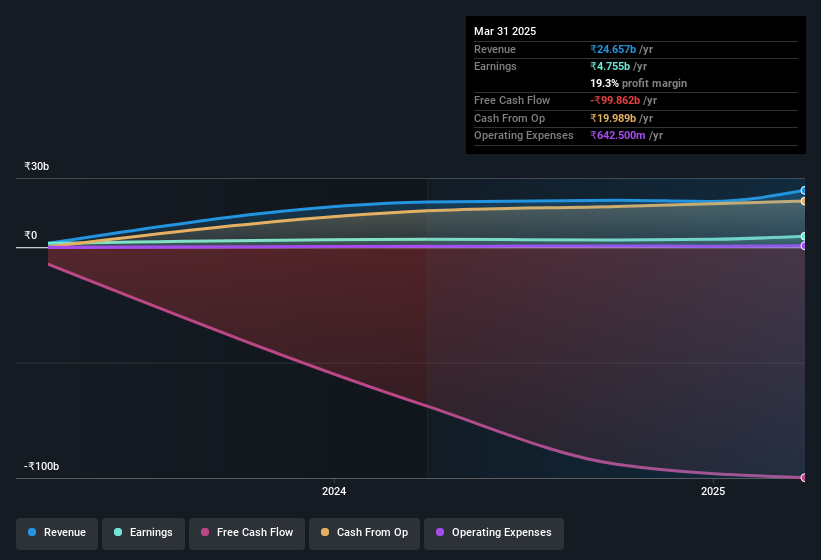Click the ₹0 y-axis label
Viewport: 821px width, 560px height.
click(x=30, y=236)
